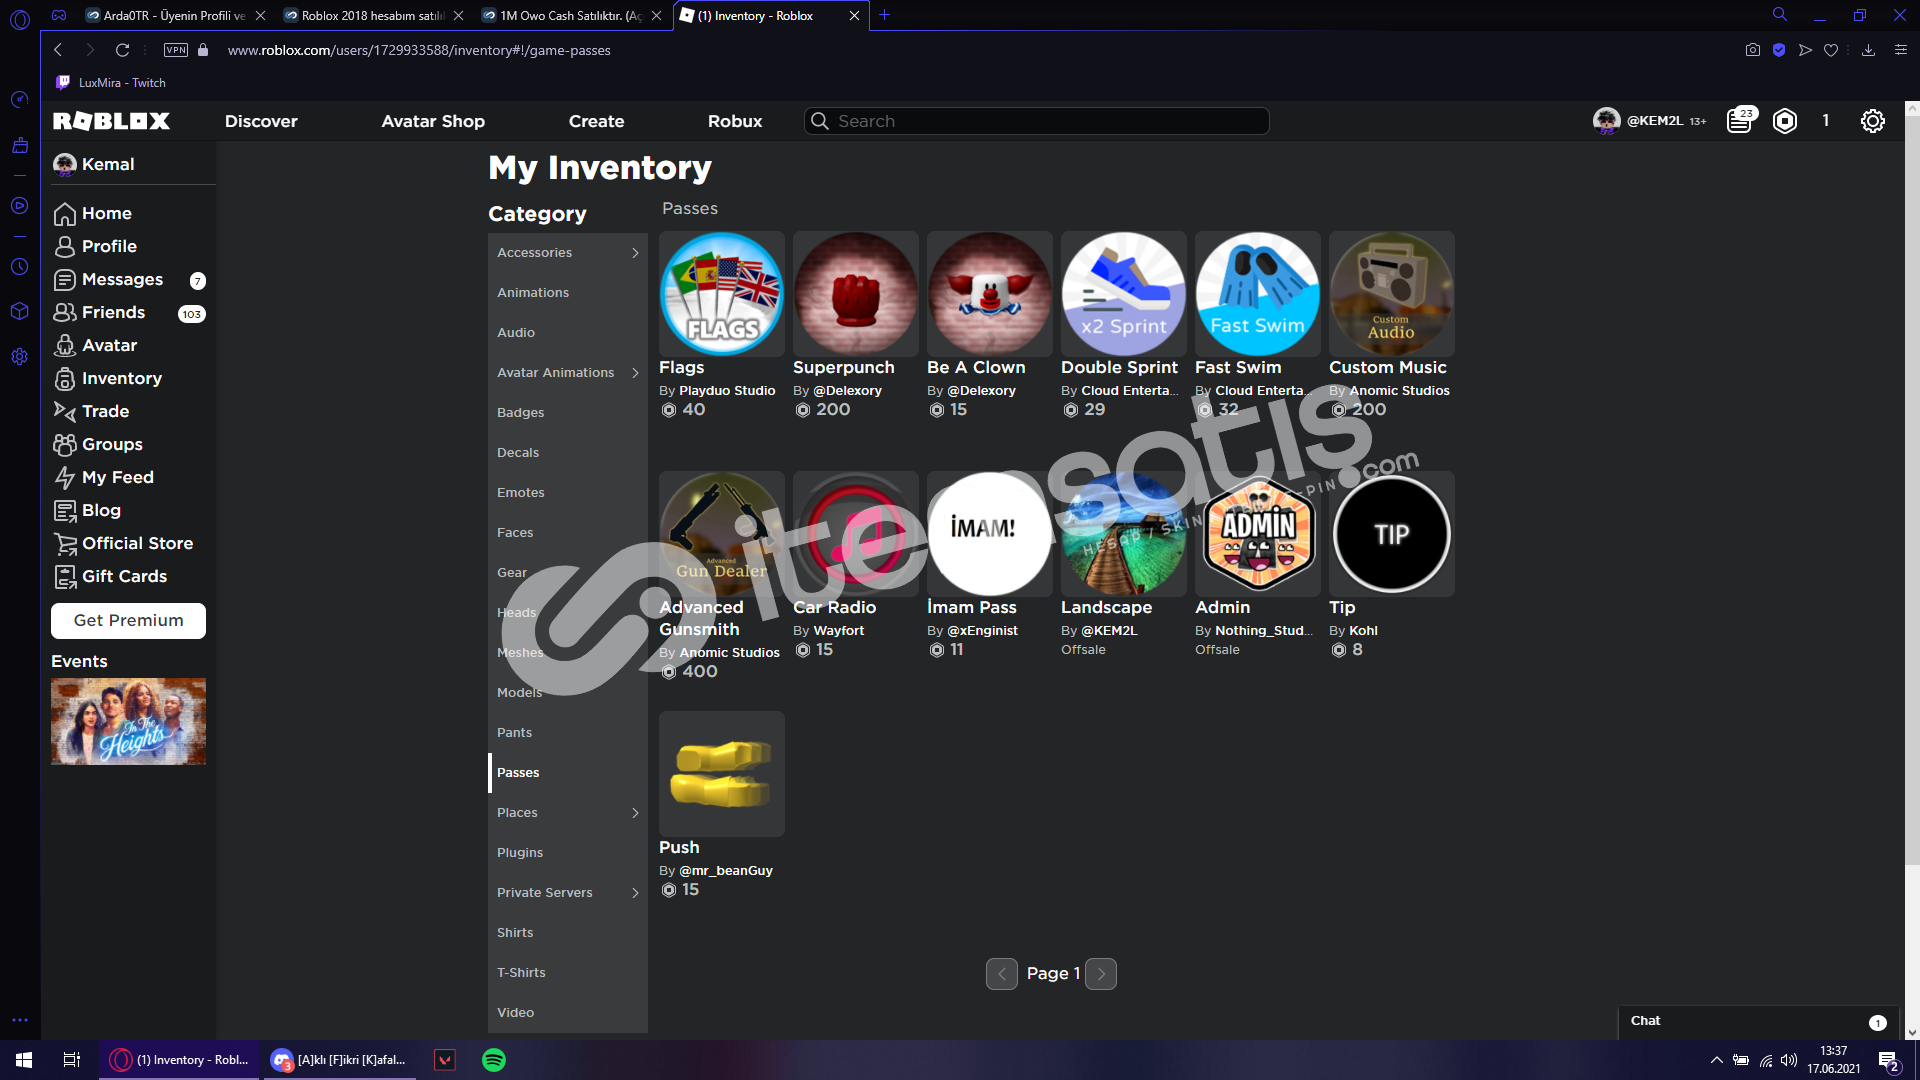This screenshot has width=1920, height=1080.
Task: Show hidden system tray icons chevron
Action: pos(1716,1060)
